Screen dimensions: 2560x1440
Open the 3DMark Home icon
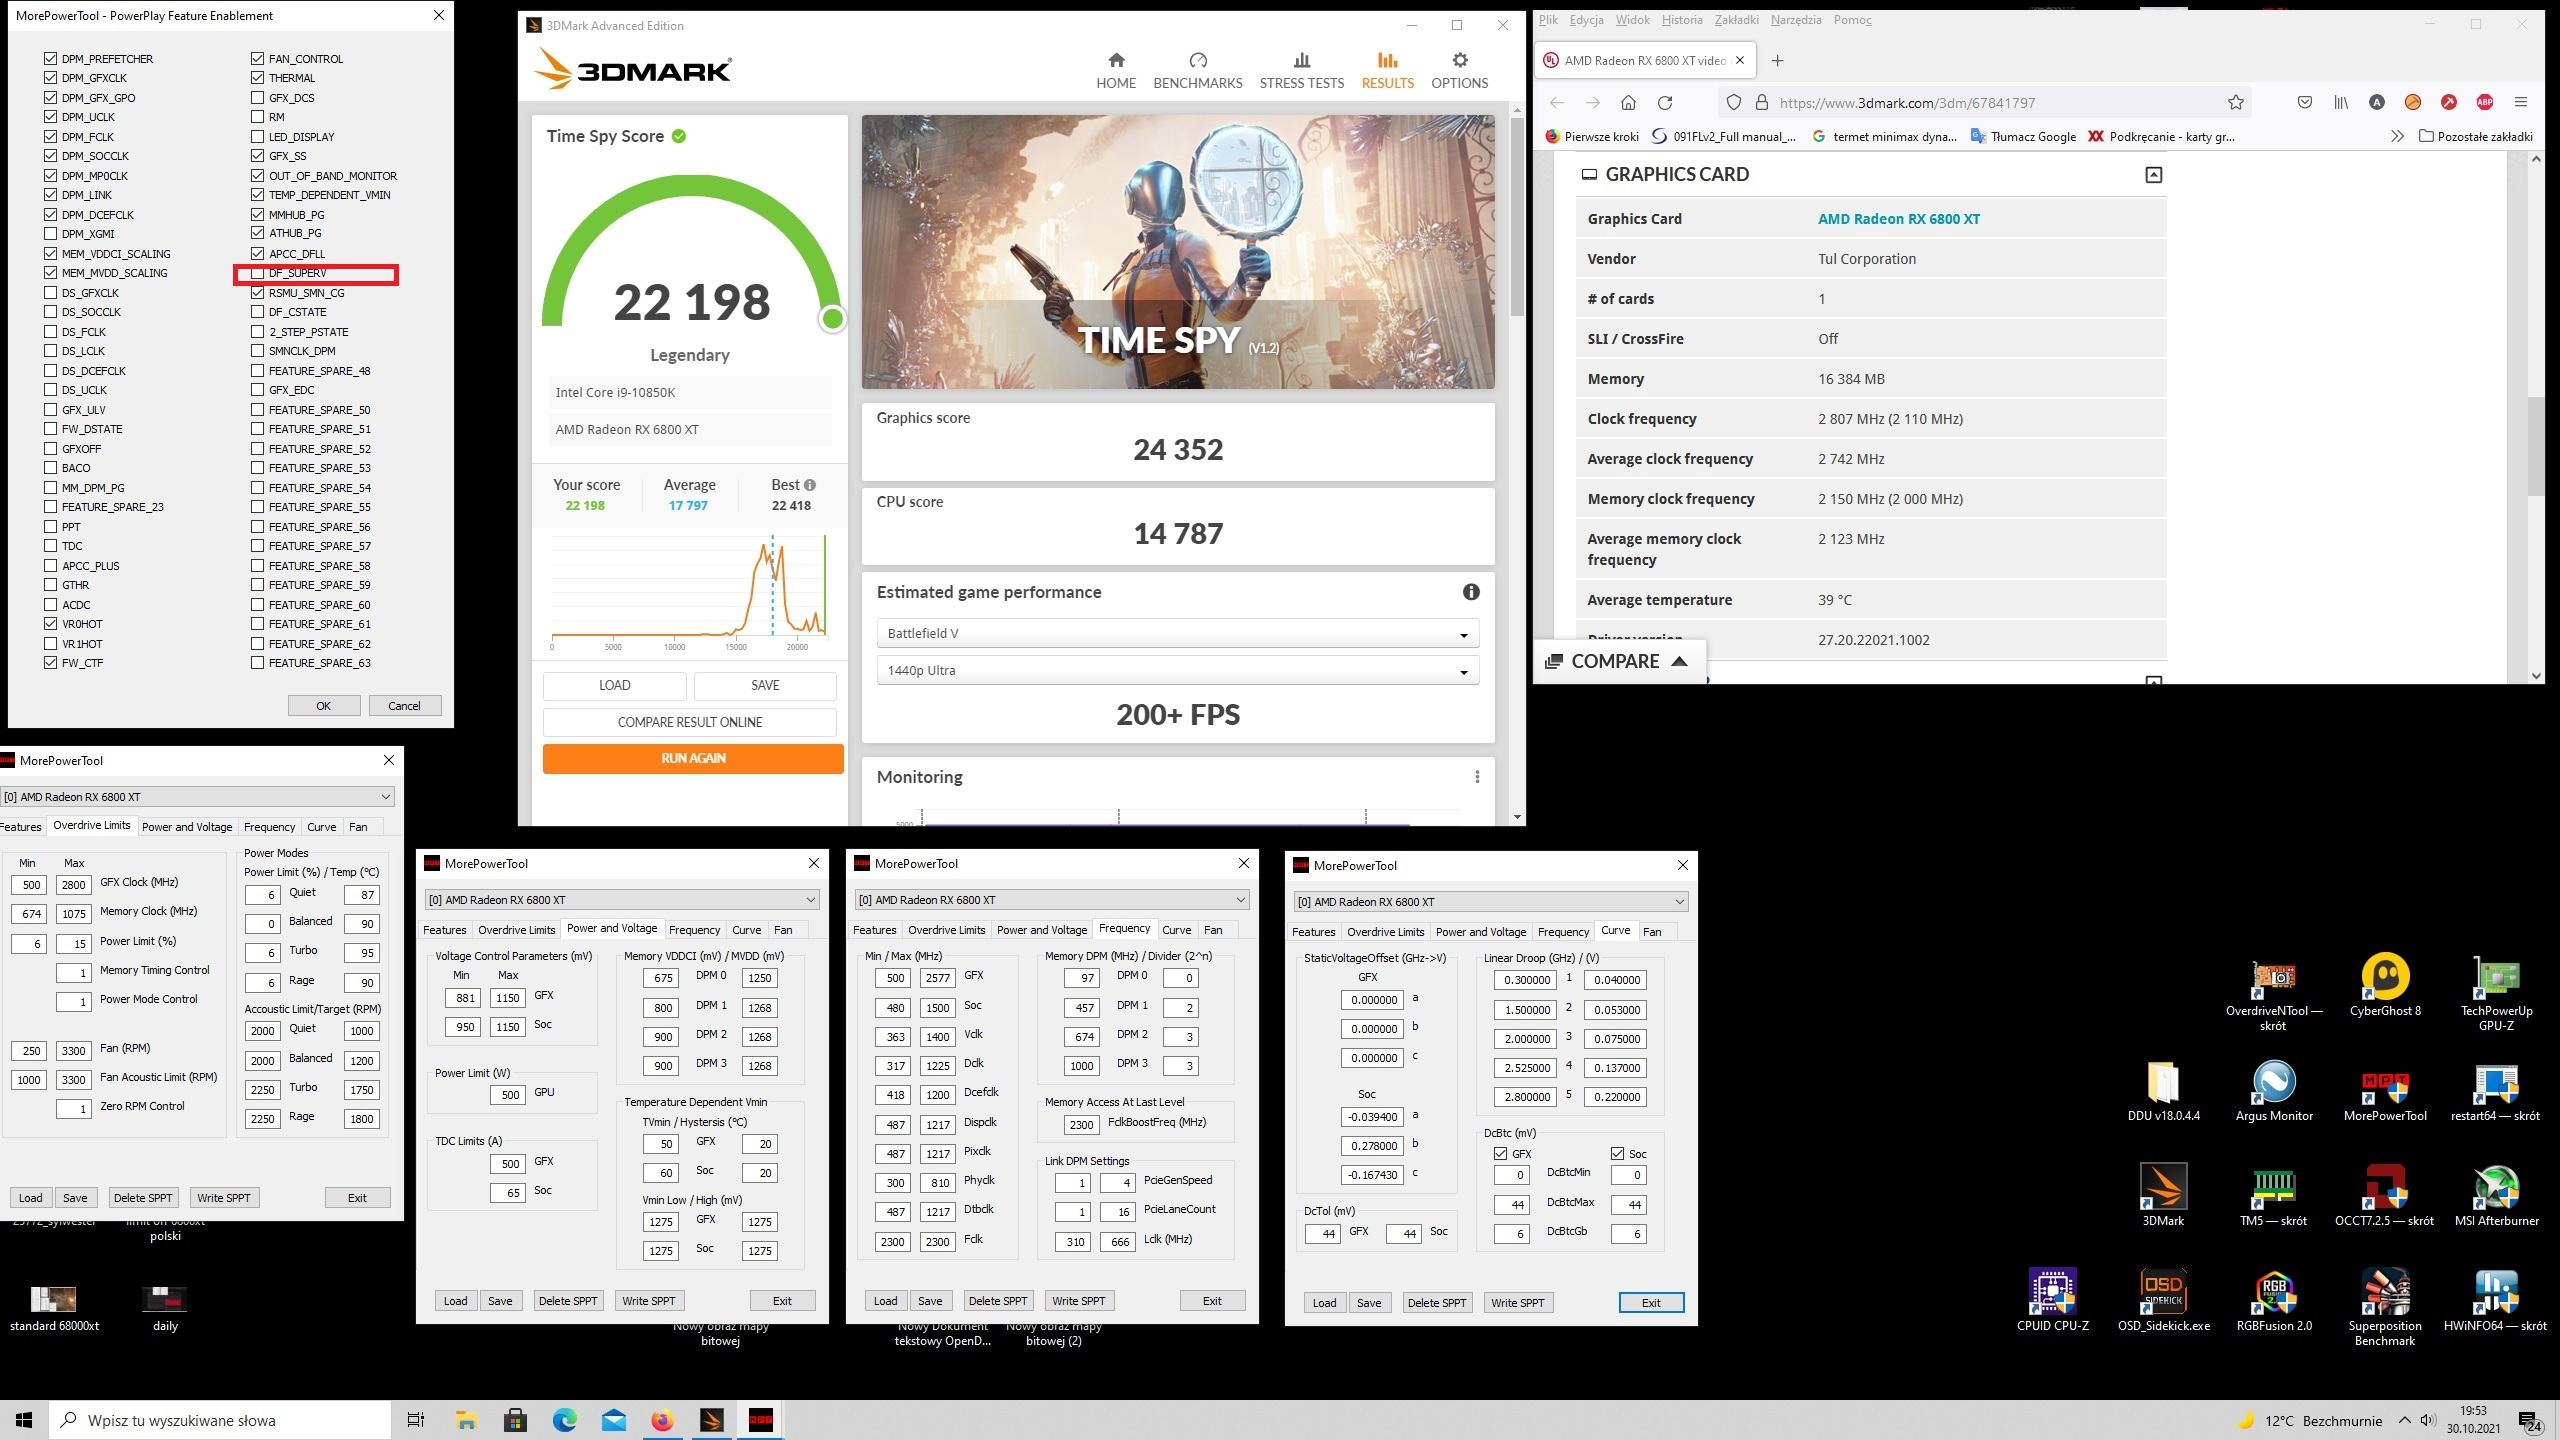click(1116, 61)
